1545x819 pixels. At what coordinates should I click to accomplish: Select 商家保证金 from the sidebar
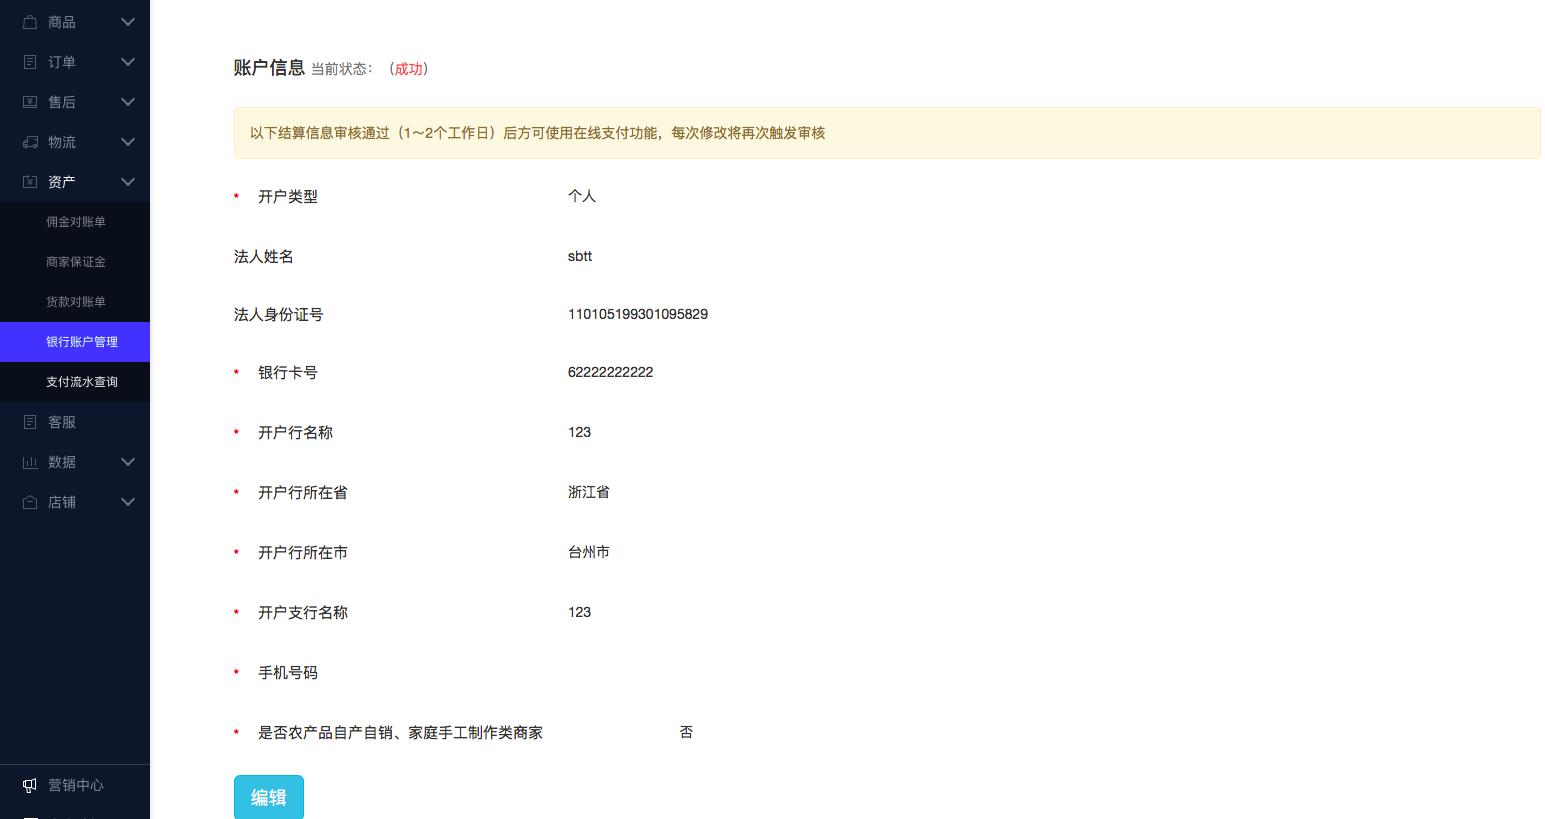[x=76, y=261]
